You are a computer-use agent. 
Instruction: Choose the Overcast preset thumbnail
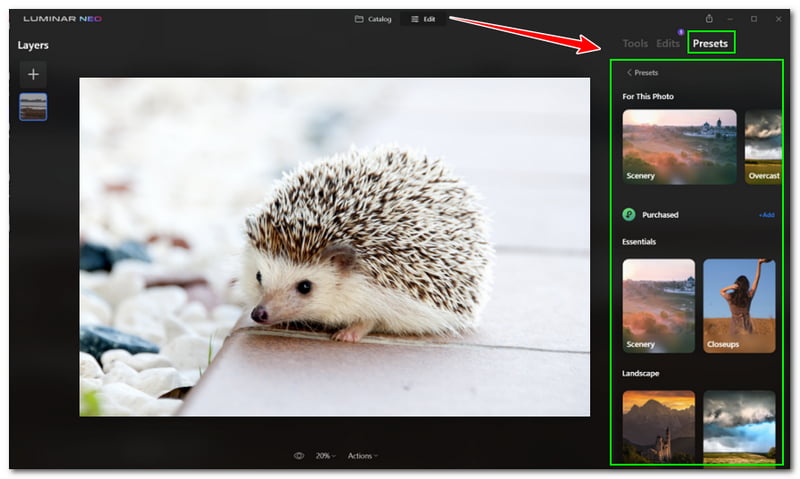point(762,146)
